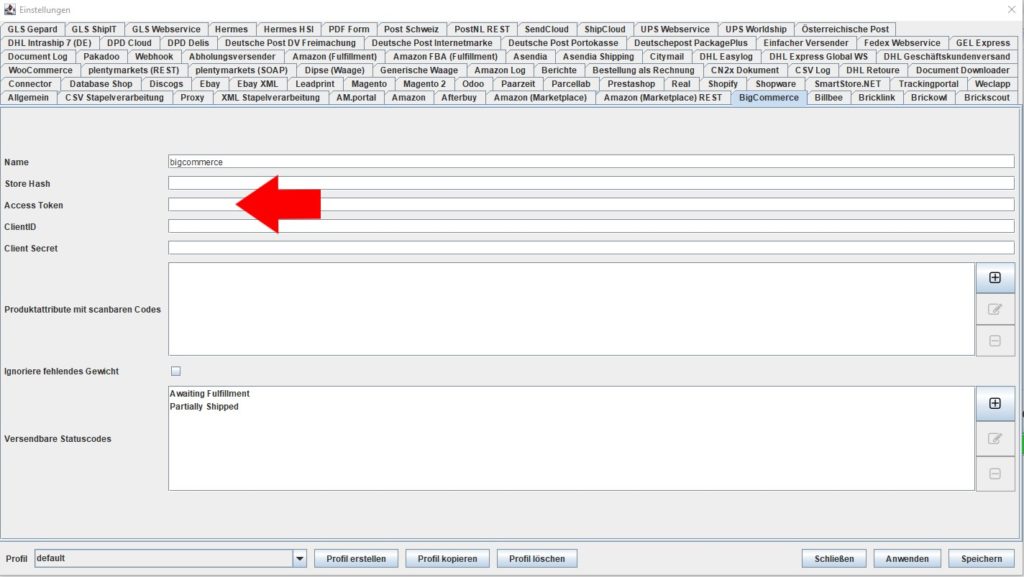Open the Trackingportal tab
Screen dimensions: 1024x577
(x=929, y=84)
